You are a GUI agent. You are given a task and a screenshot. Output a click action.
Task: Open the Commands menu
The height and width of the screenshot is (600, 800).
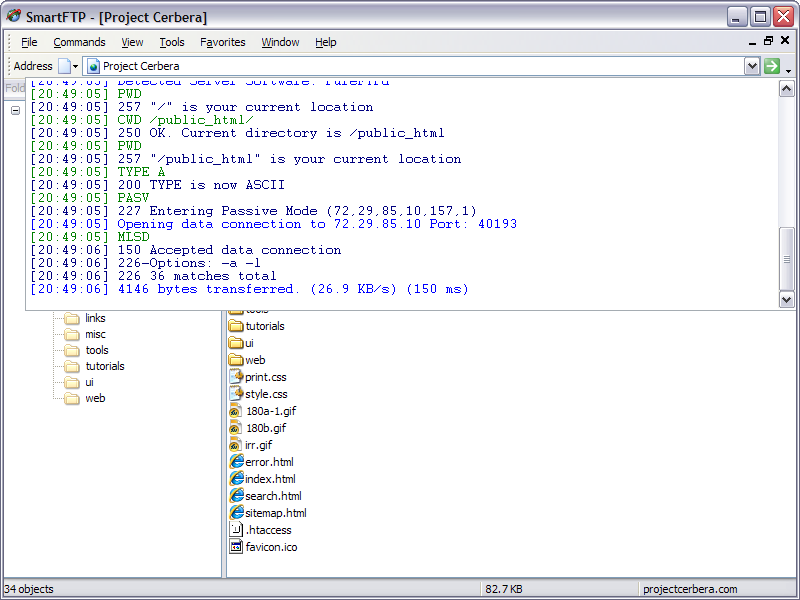pos(79,42)
